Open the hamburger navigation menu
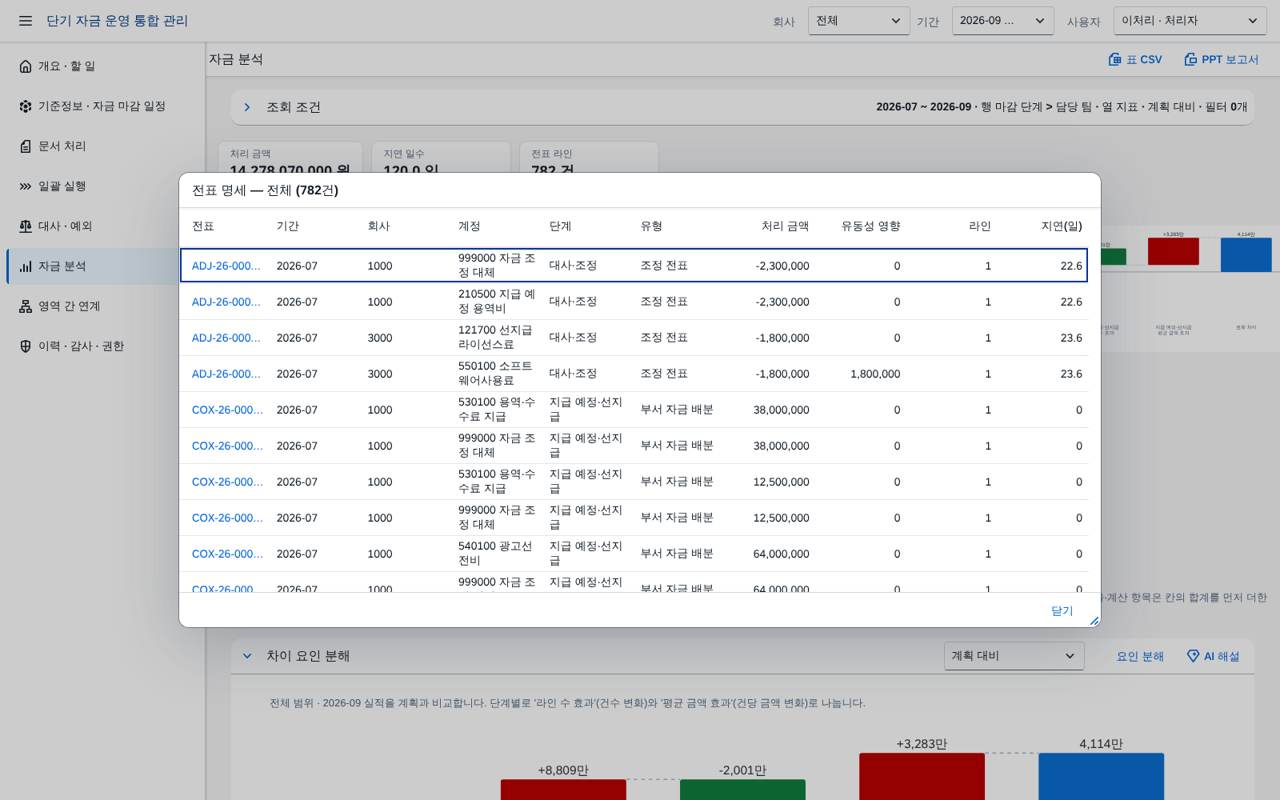This screenshot has width=1280, height=800. [x=26, y=21]
